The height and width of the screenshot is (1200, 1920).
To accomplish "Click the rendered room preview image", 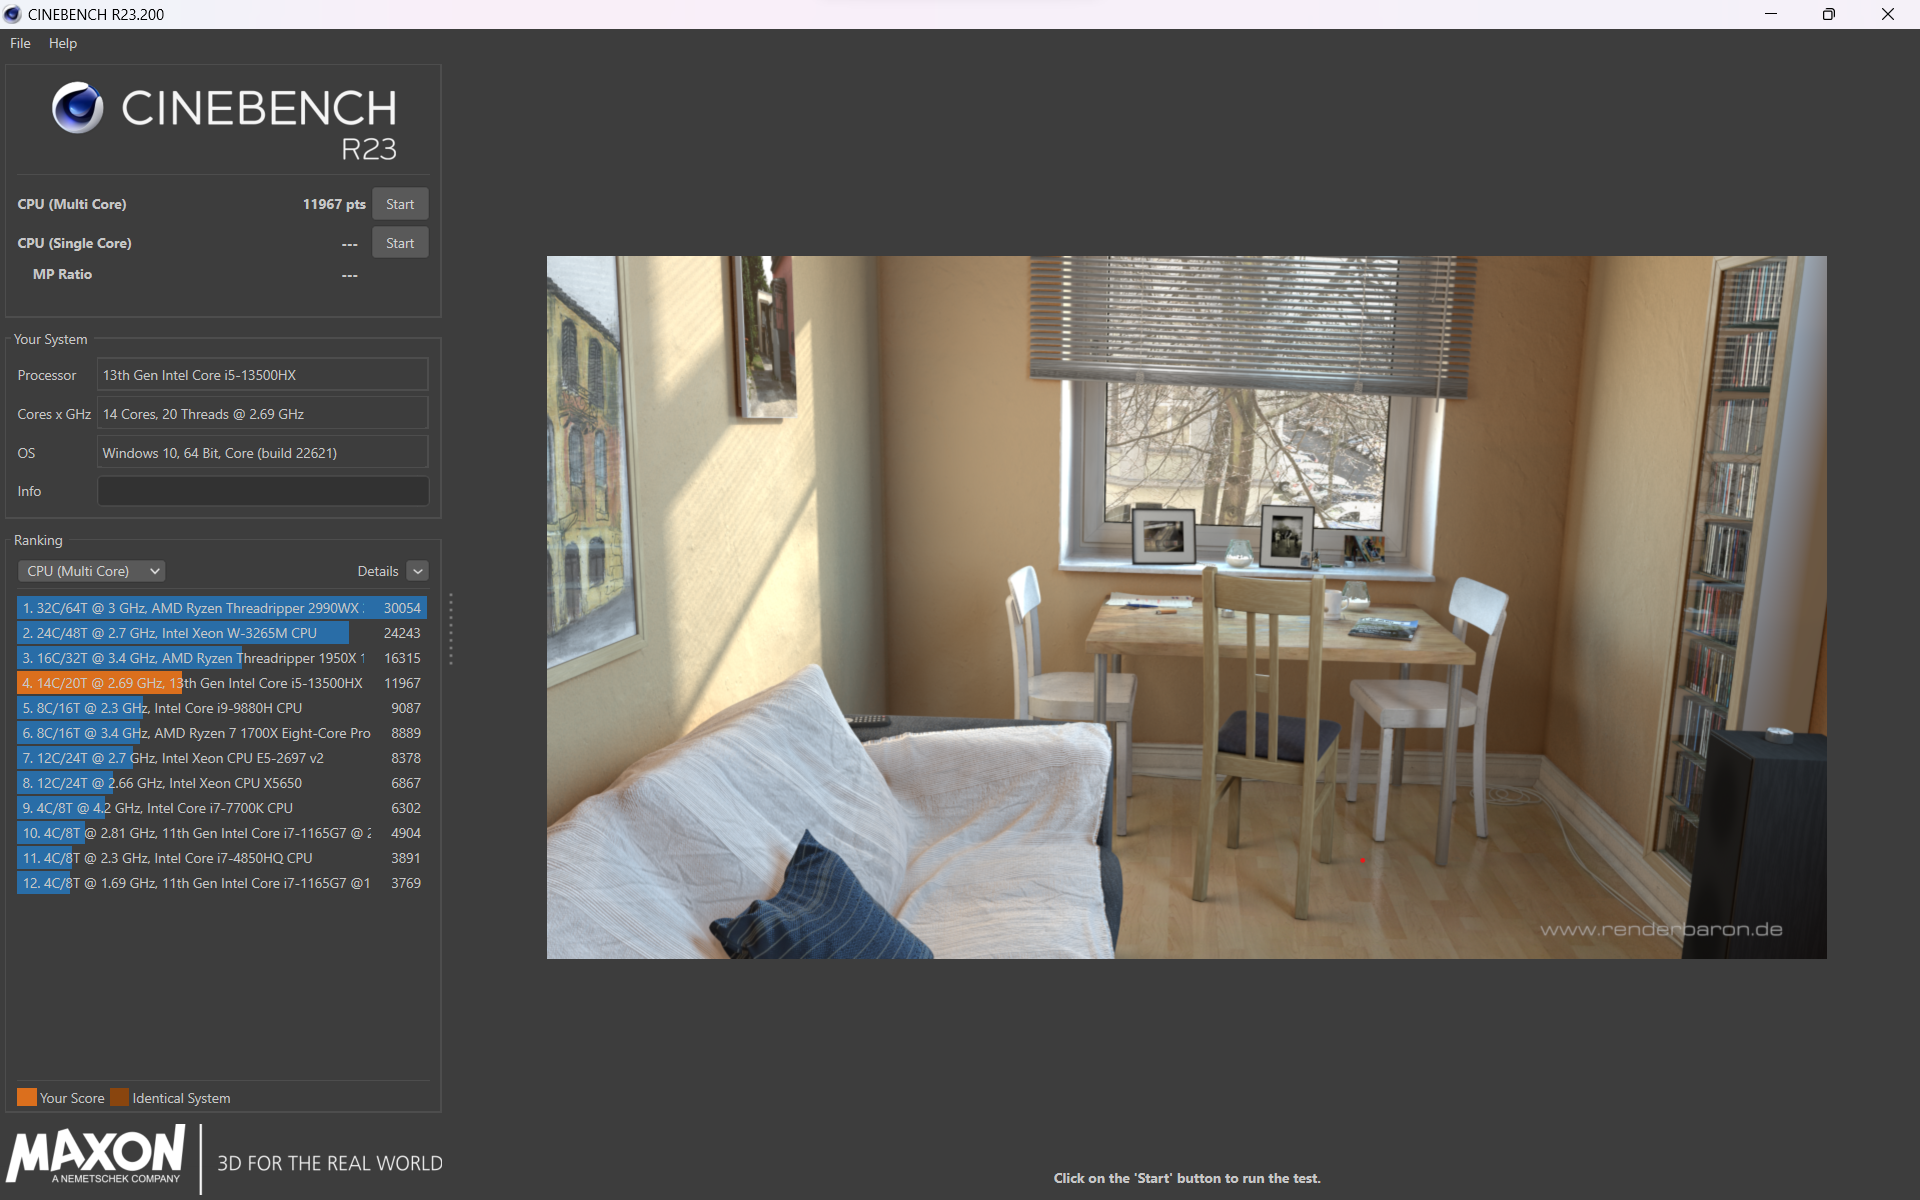I will [1186, 607].
